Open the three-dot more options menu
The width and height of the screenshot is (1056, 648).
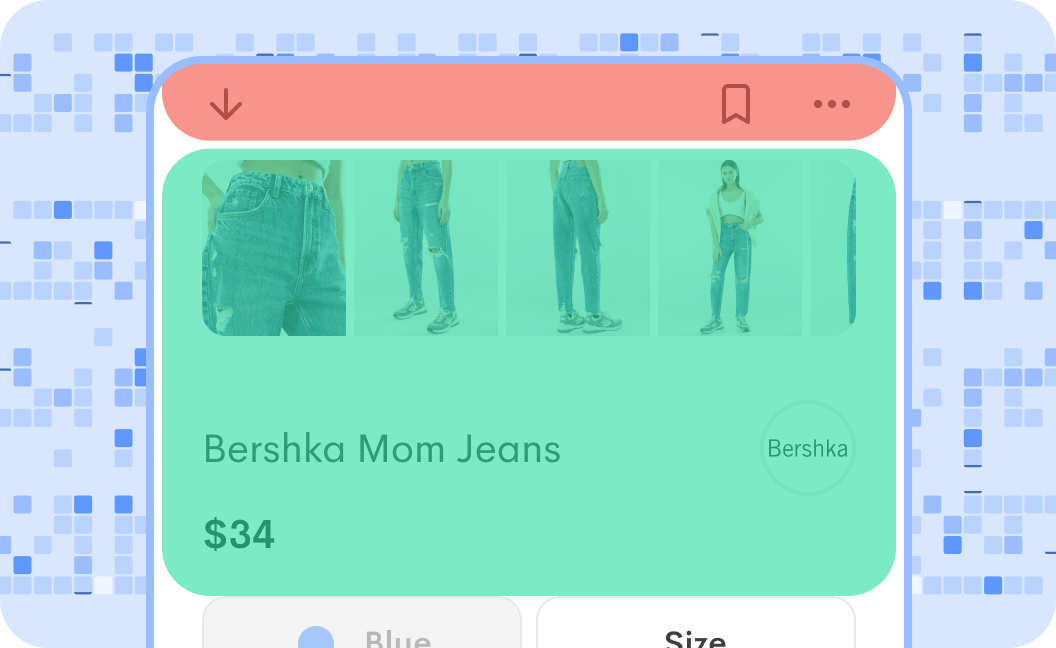(x=832, y=104)
